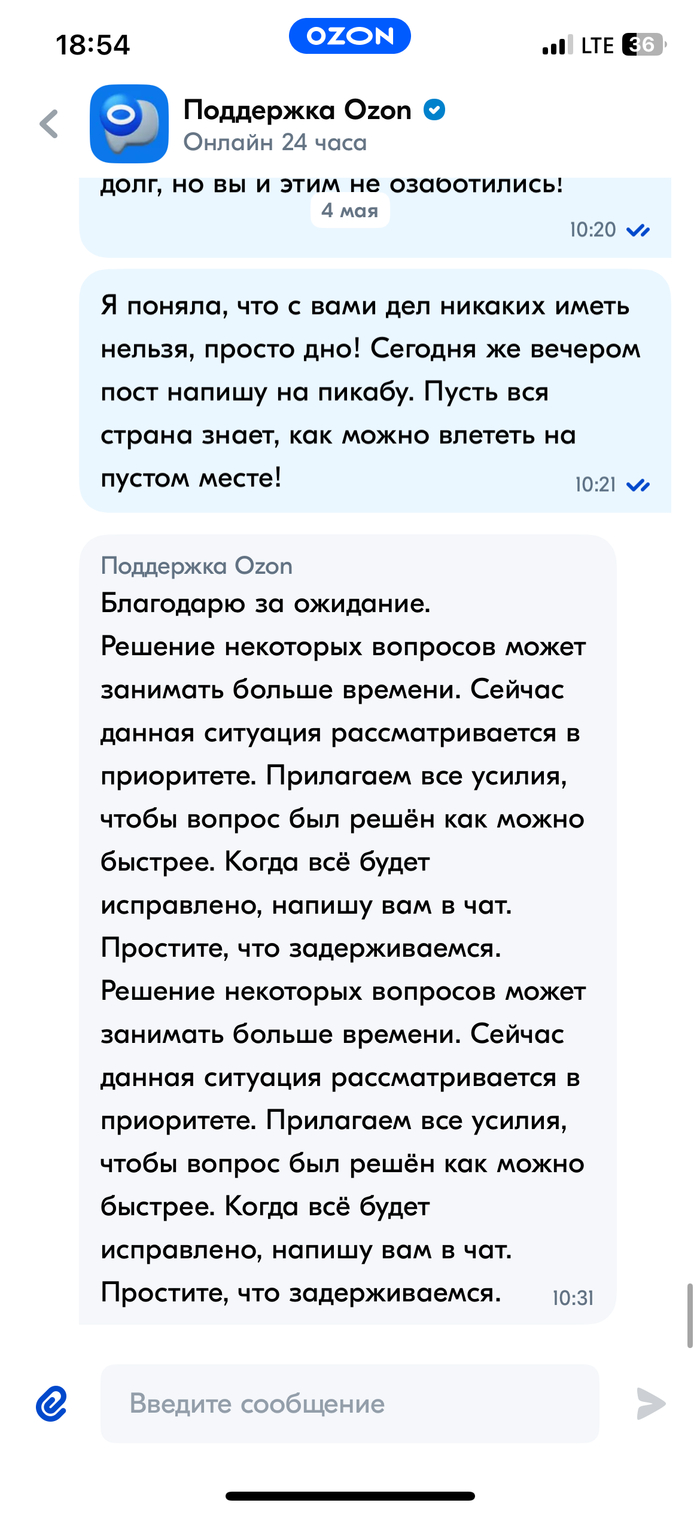
Task: Tap "Поддержка Ozon" sender name inside reply bubble
Action: [197, 566]
